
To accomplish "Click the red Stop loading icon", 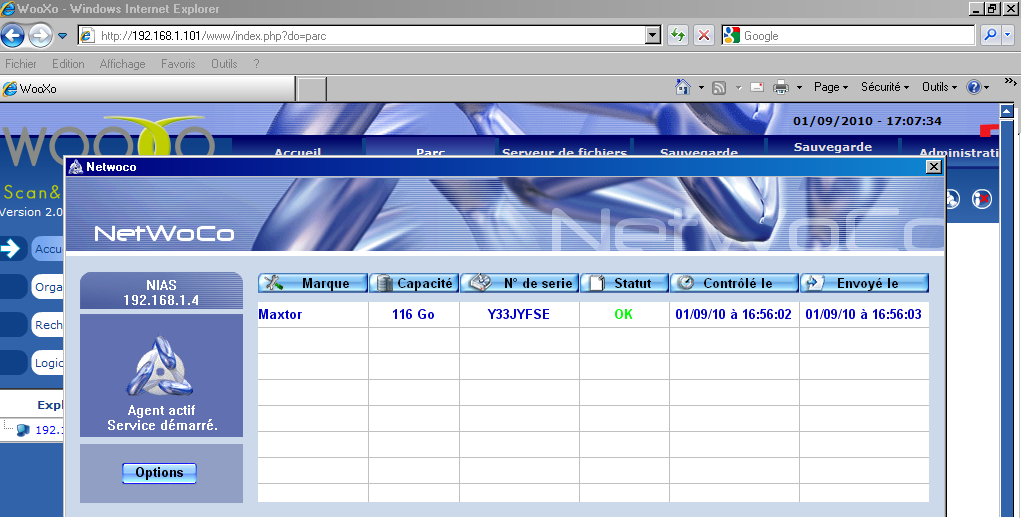I will point(704,36).
